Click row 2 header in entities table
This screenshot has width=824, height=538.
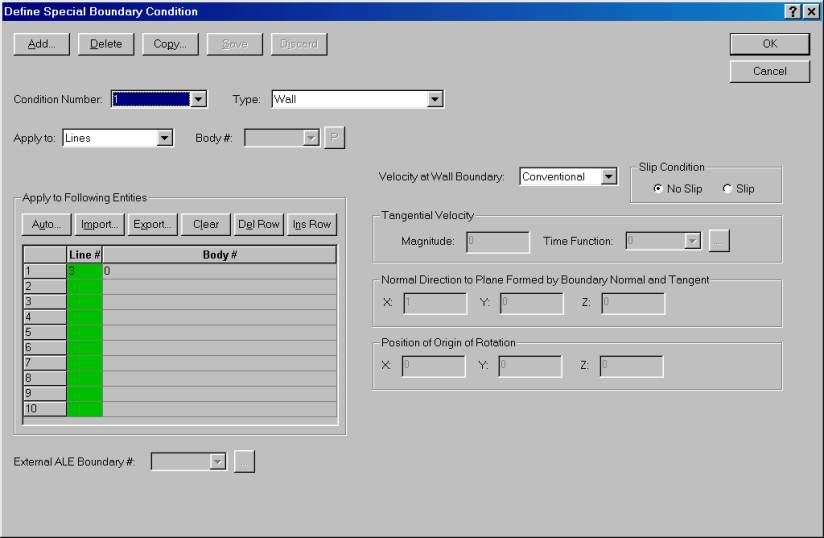tap(44, 285)
